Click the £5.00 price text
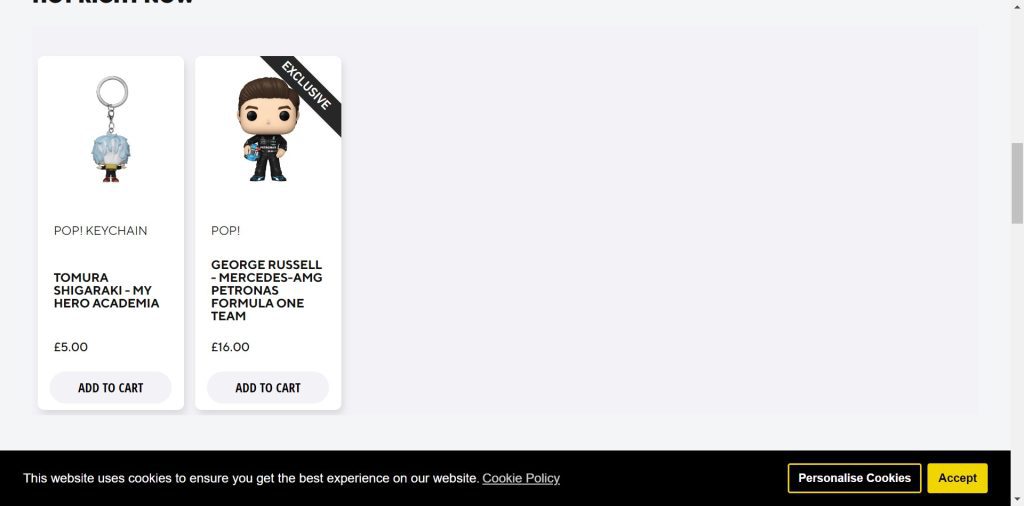 click(x=71, y=347)
